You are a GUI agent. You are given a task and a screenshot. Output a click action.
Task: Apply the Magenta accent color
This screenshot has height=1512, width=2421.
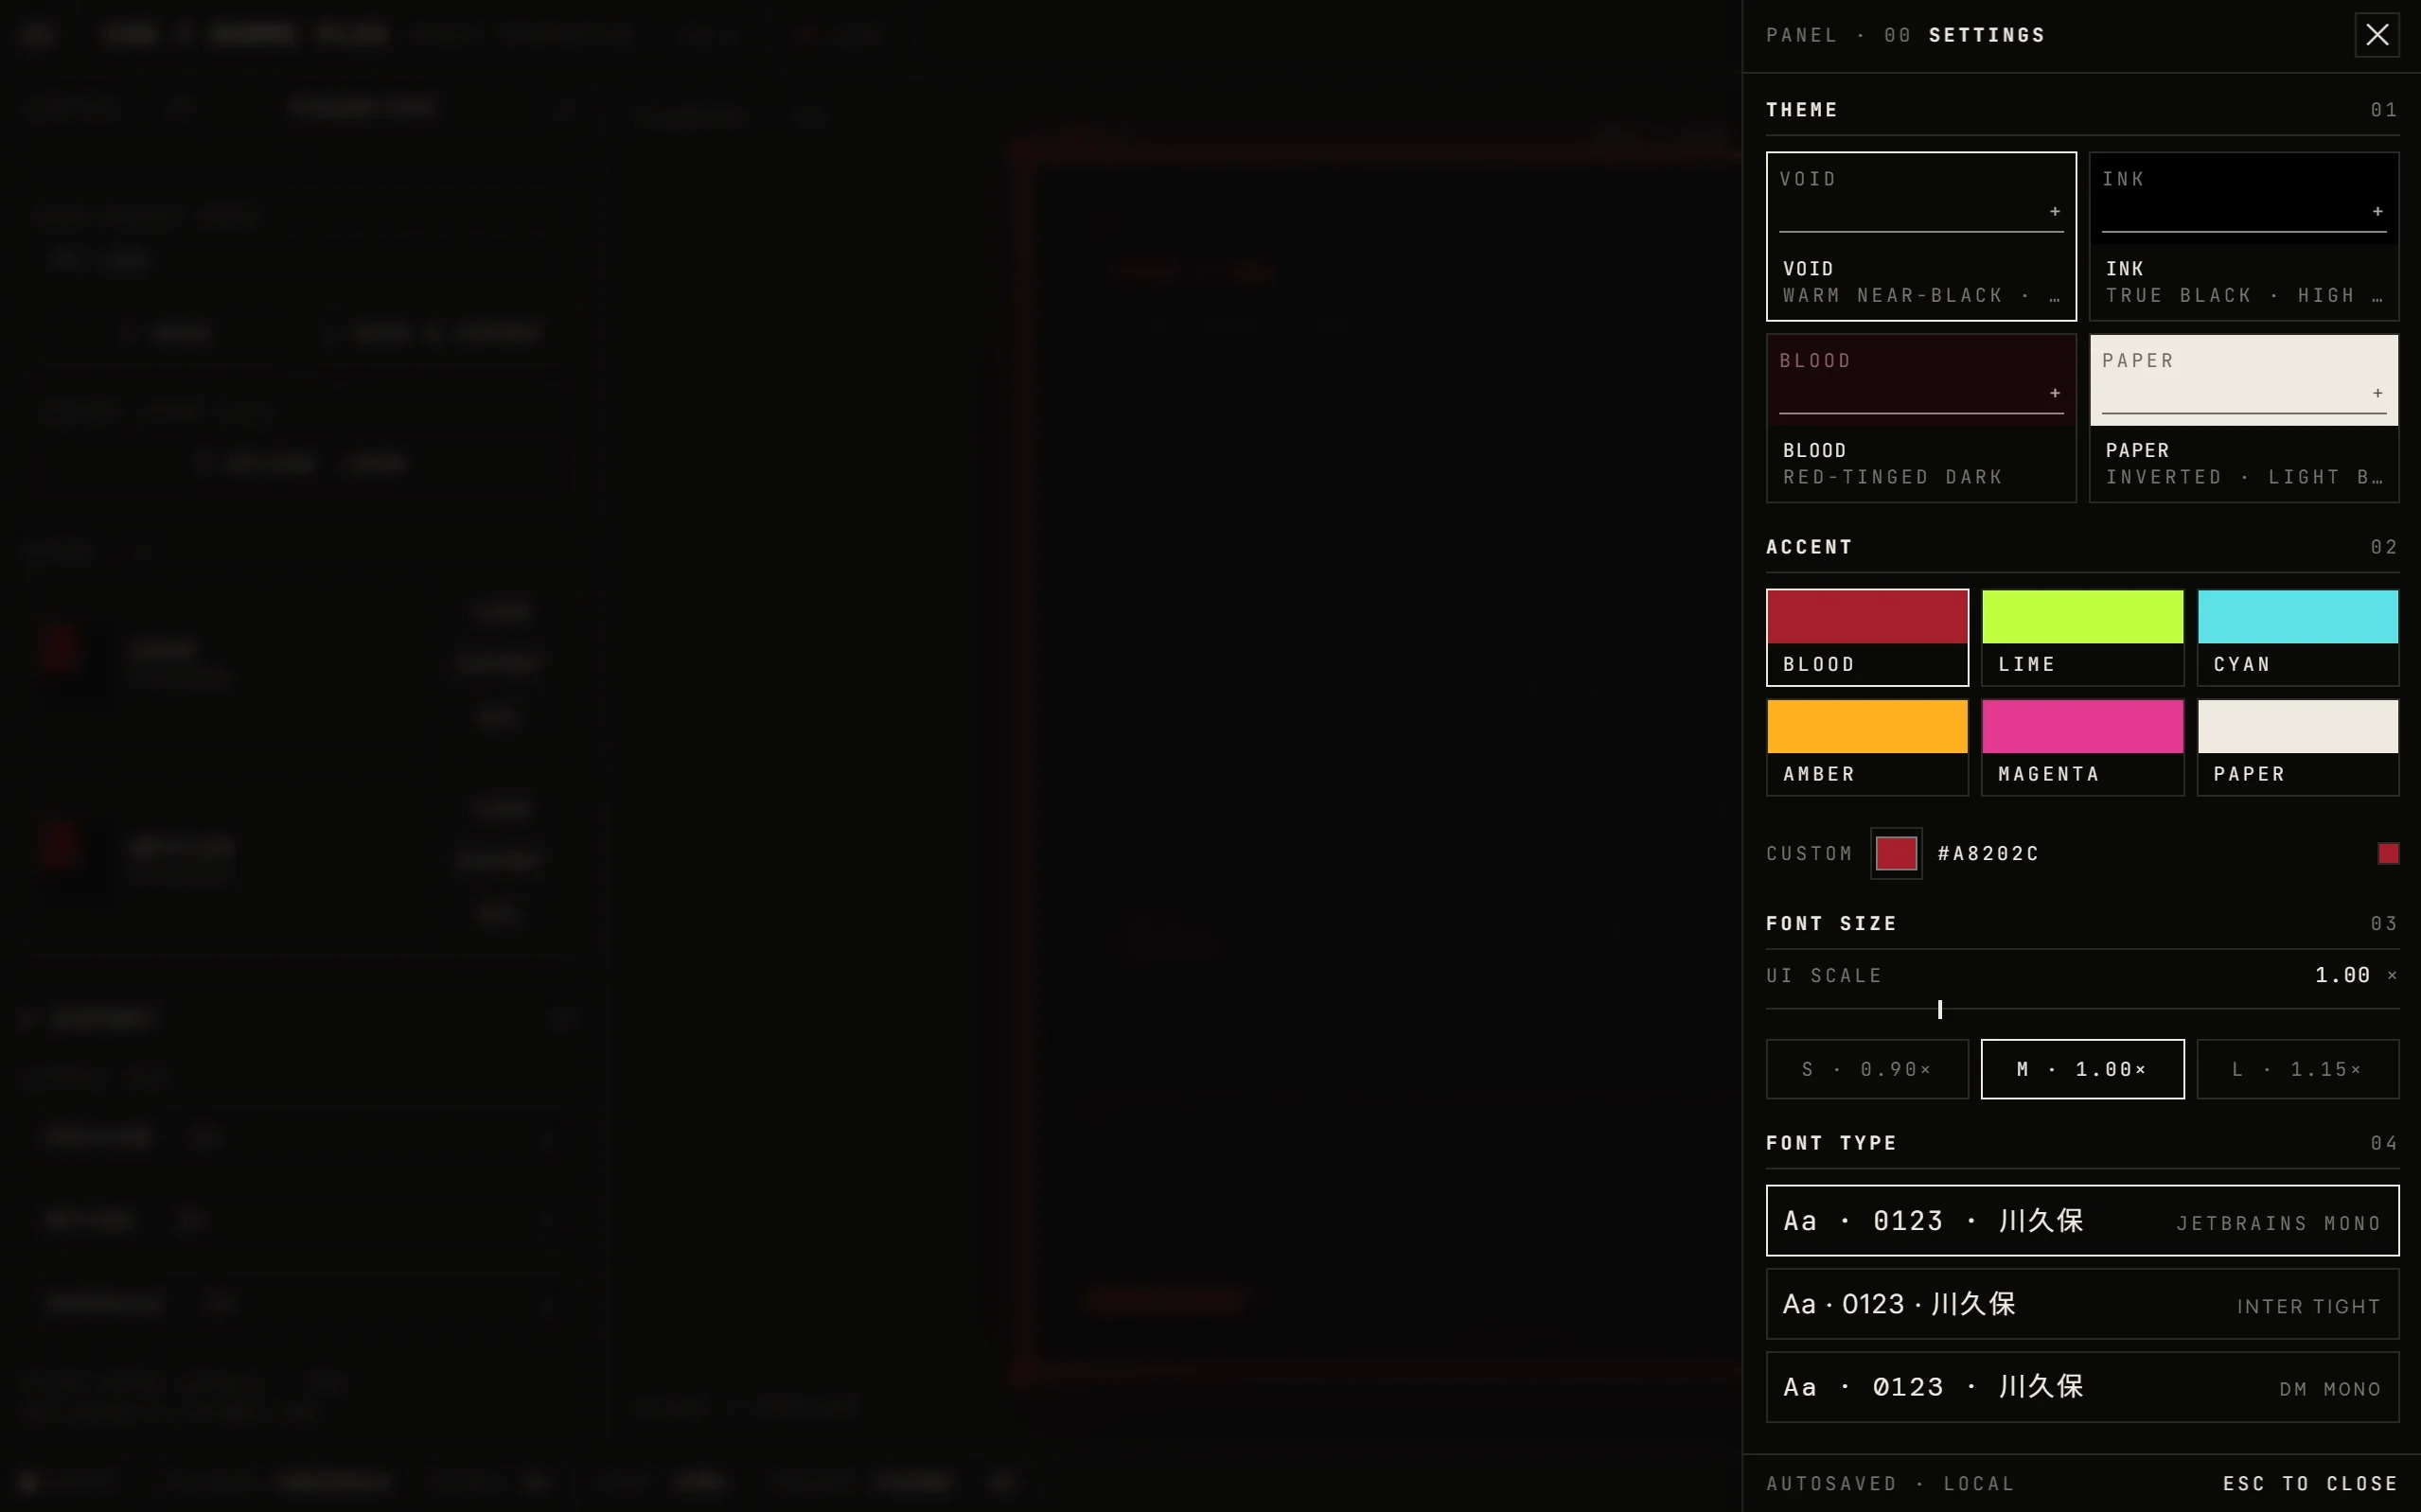click(2082, 748)
